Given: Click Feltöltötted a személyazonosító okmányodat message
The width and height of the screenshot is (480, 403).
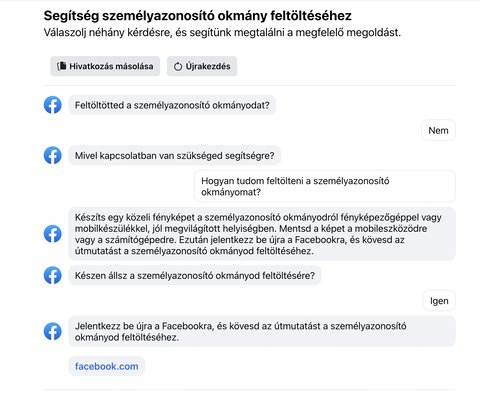Looking at the screenshot, I should pos(172,105).
